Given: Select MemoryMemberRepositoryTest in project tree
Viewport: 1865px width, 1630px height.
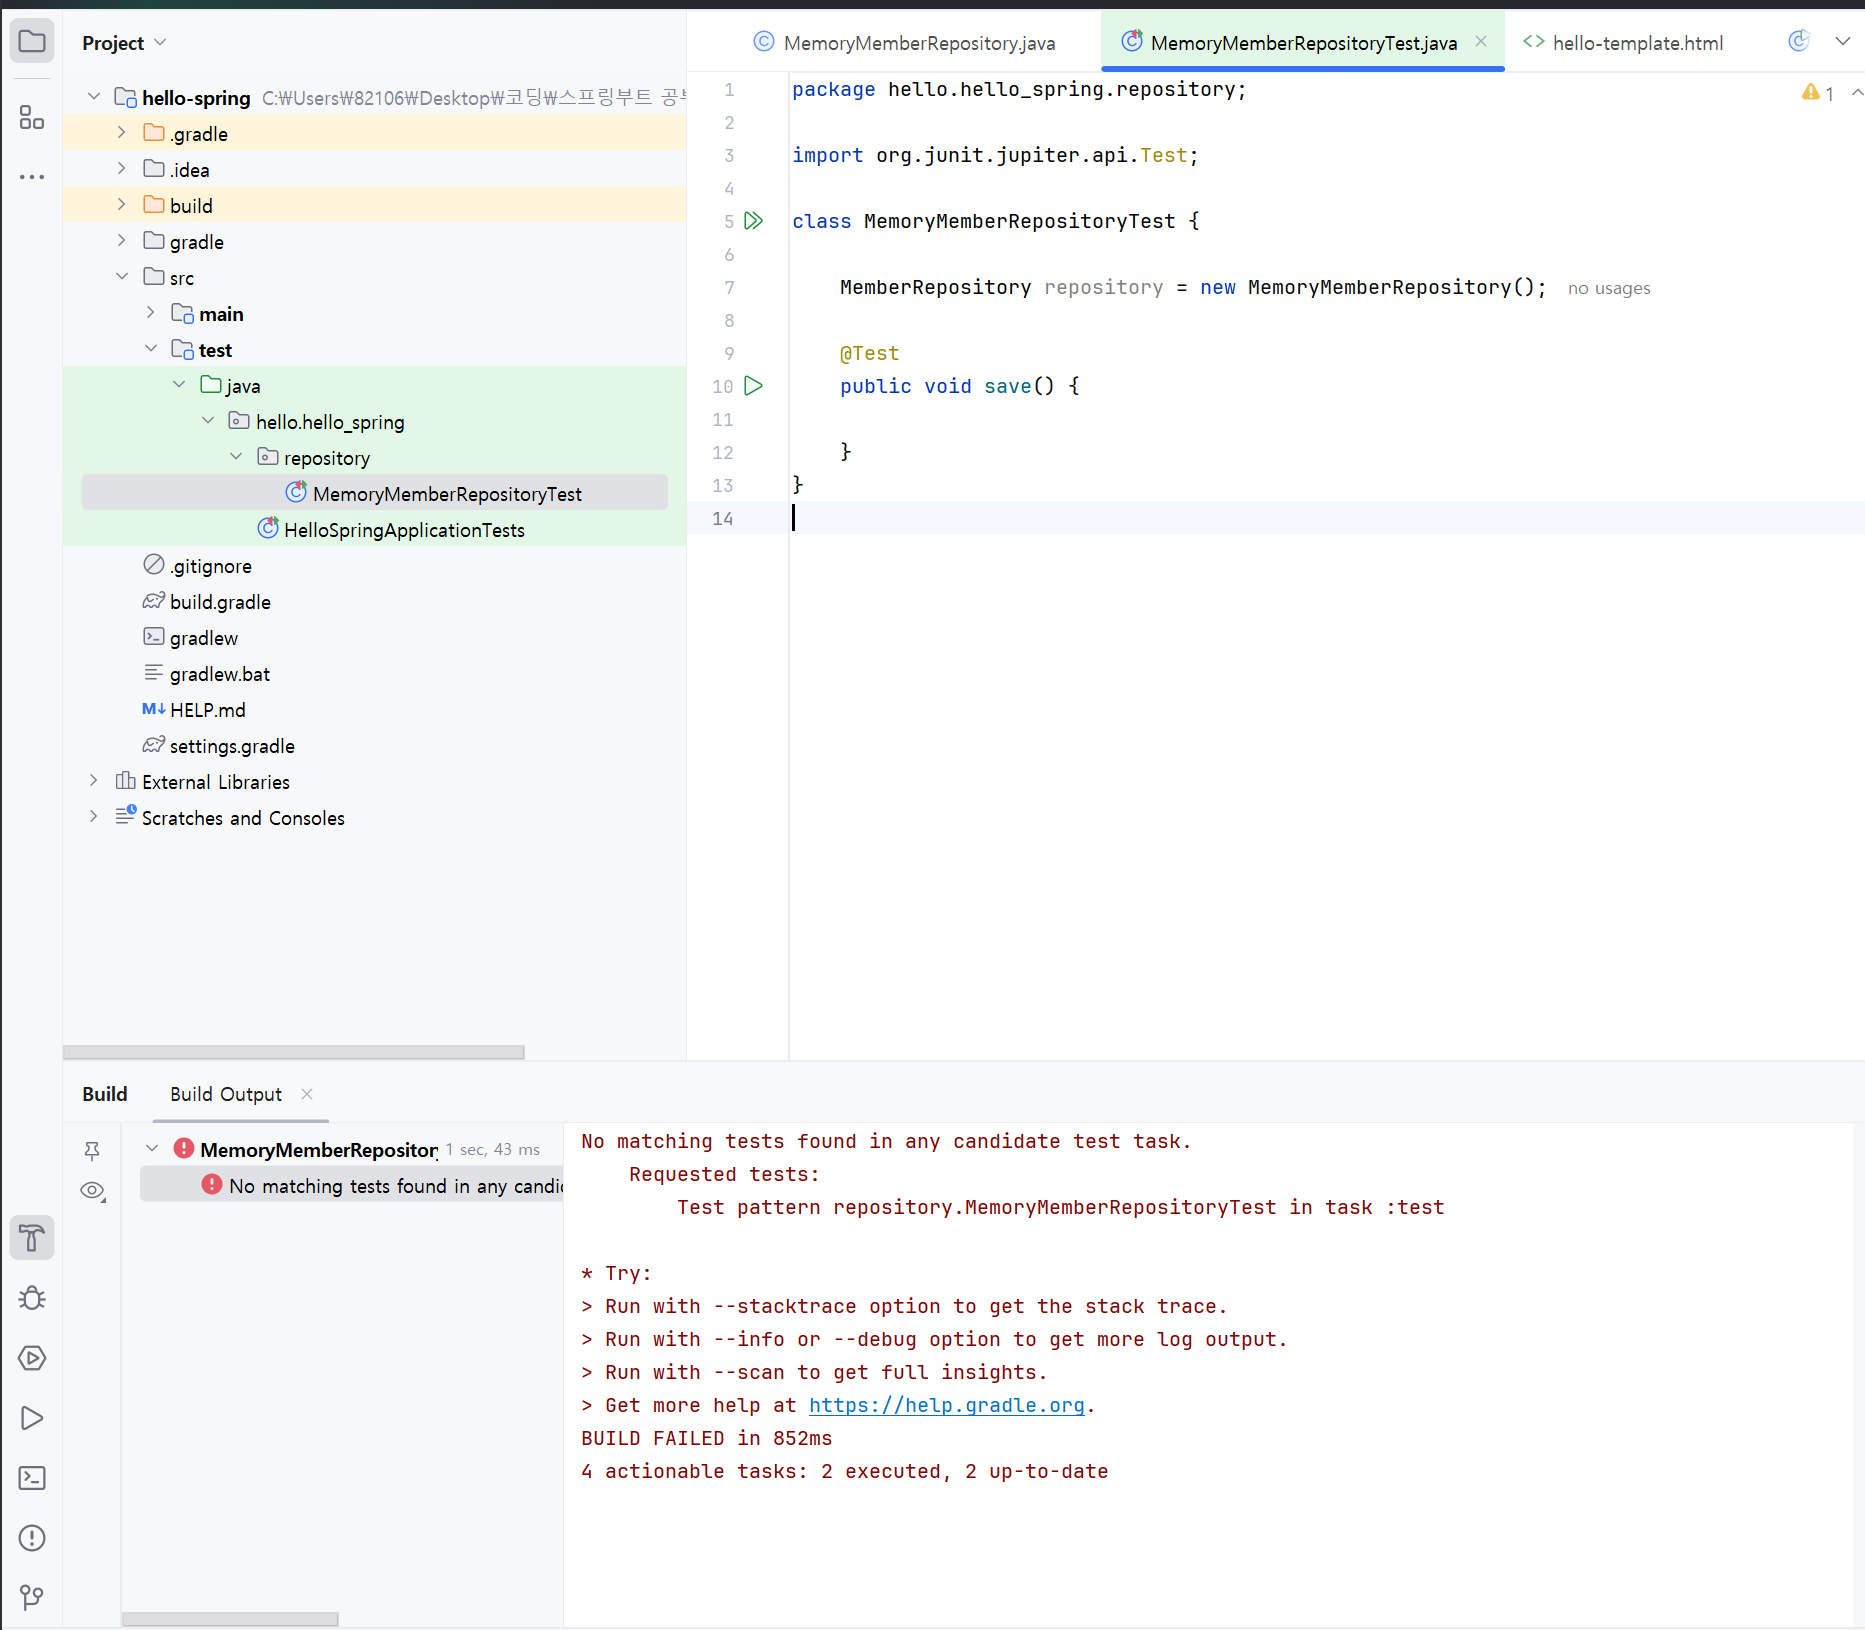Looking at the screenshot, I should (375, 493).
